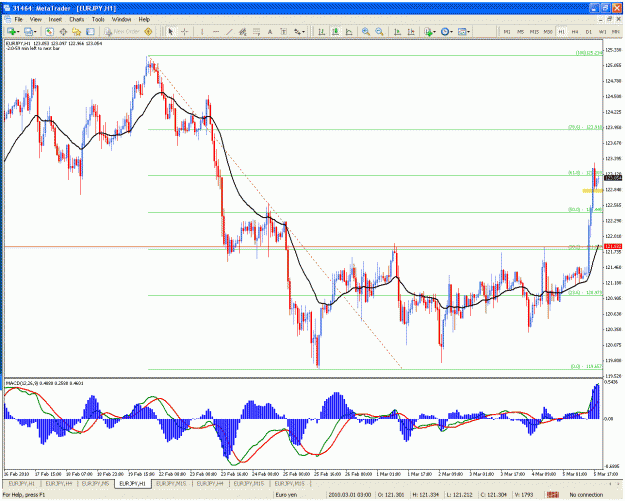Activate the M15 timeframe button
Viewport: 625px width, 501px height.
[x=534, y=32]
